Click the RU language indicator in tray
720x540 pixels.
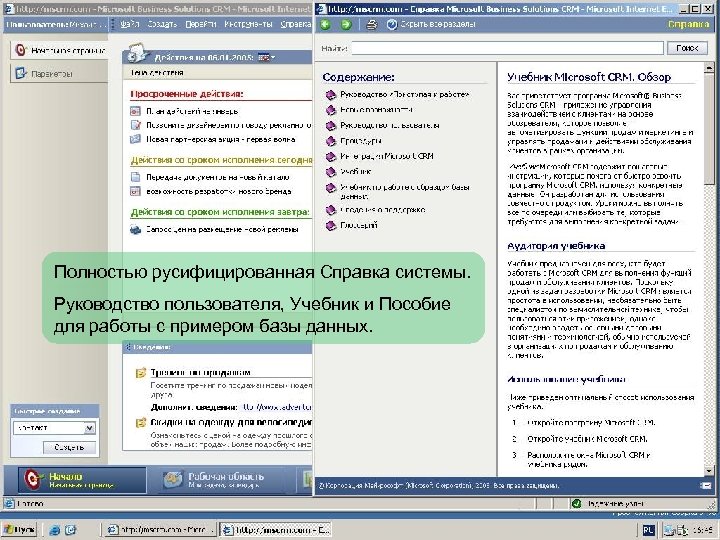point(648,530)
